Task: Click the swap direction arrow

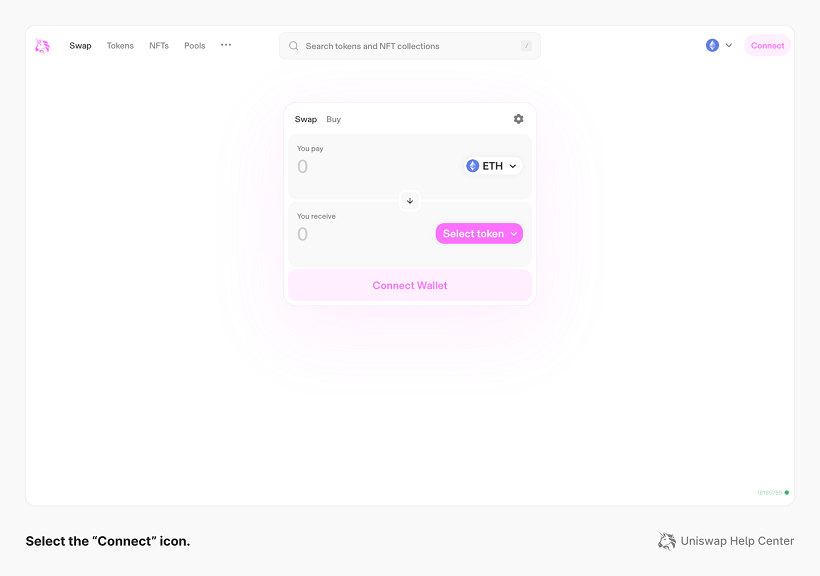Action: (x=410, y=201)
